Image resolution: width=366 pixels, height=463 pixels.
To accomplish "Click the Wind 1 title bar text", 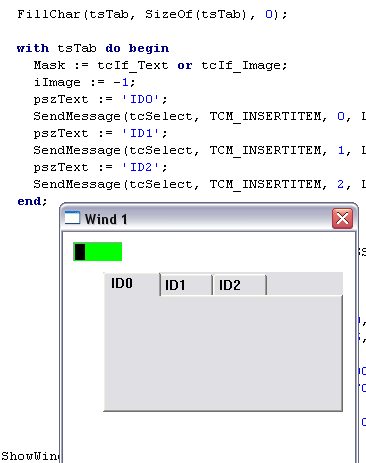I will 106,219.
